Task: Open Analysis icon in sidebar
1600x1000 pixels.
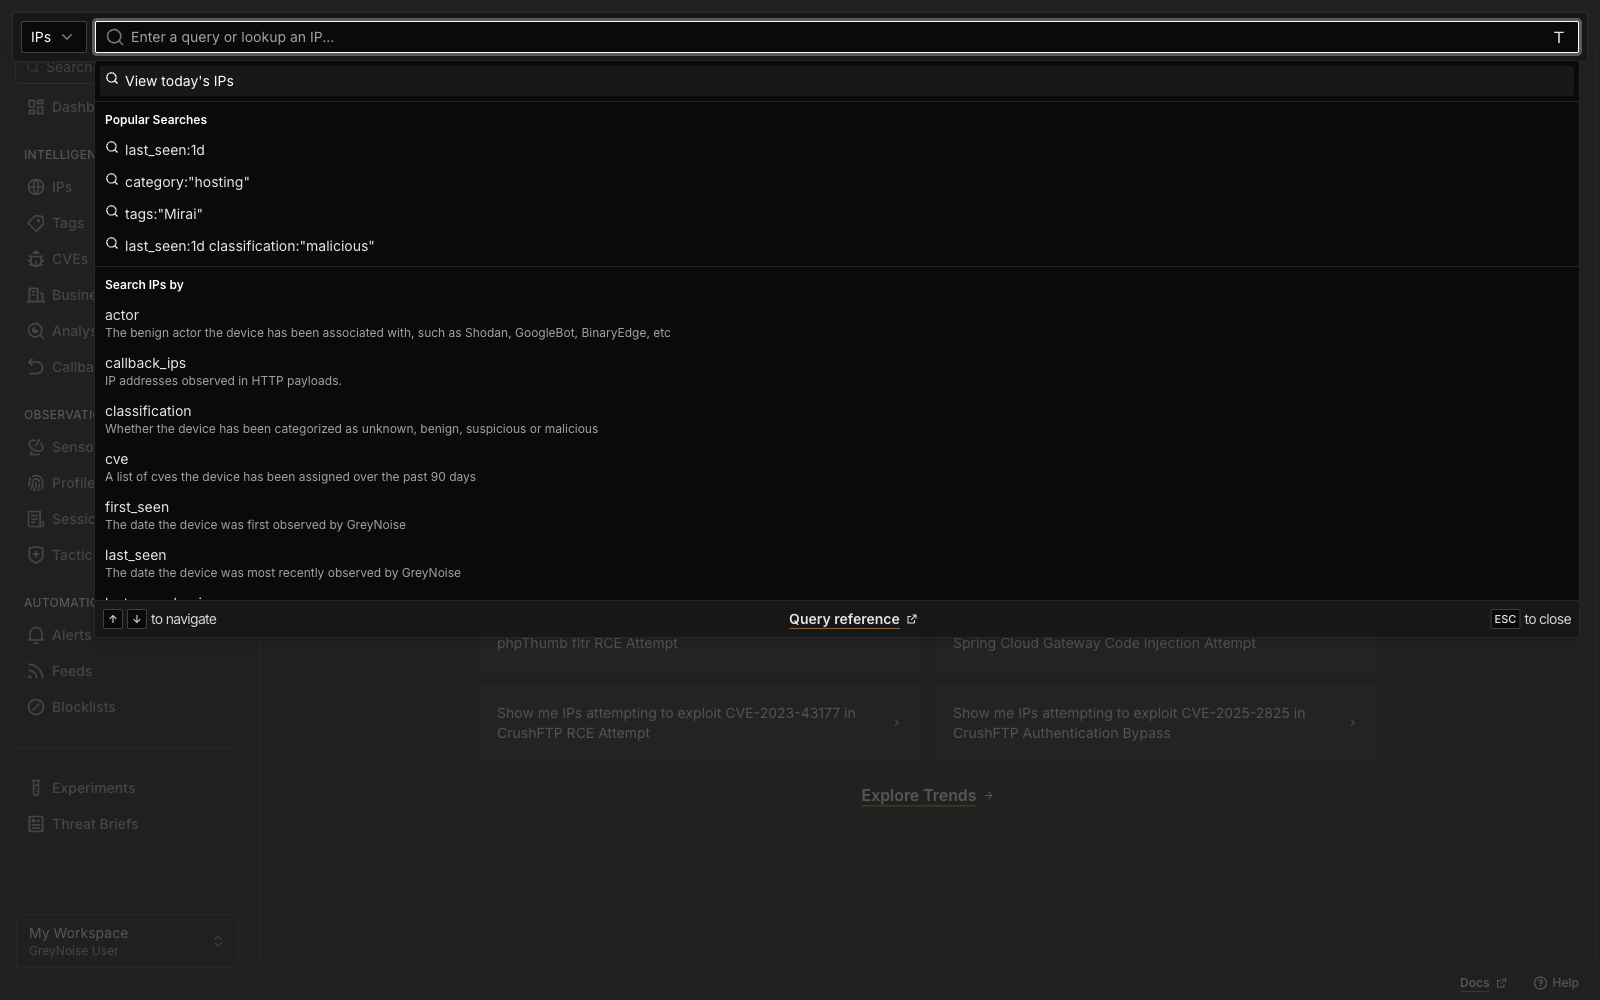Action: coord(36,331)
